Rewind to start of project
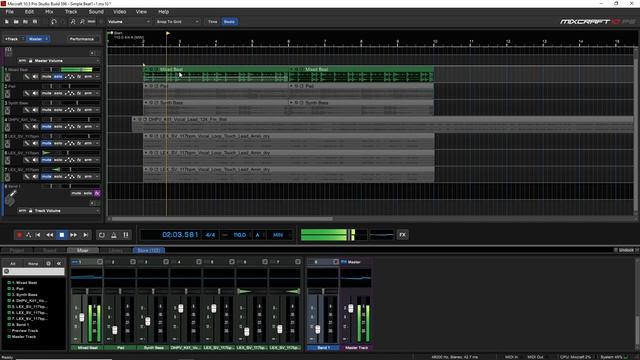This screenshot has width=640, height=360. point(38,235)
